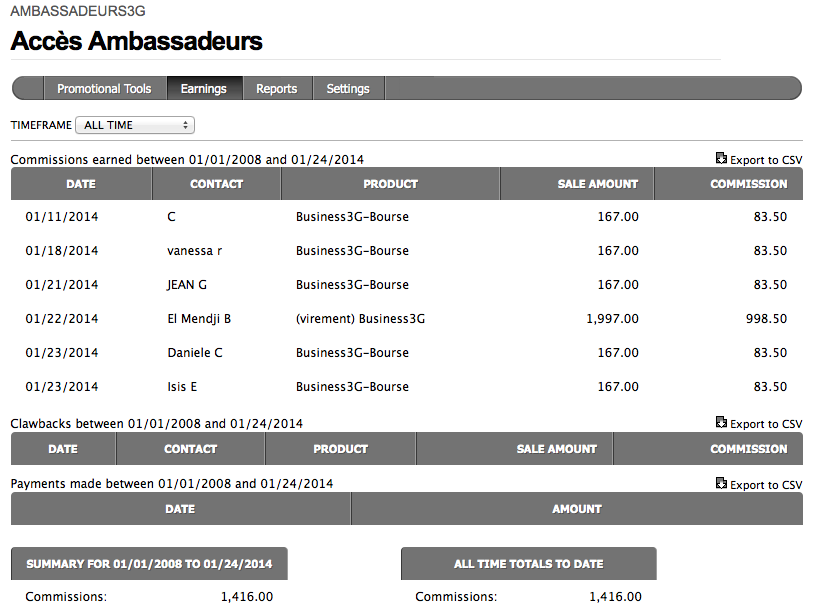Screen dimensions: 828x610
Task: Select the El Mendji B commission row
Action: coord(199,319)
